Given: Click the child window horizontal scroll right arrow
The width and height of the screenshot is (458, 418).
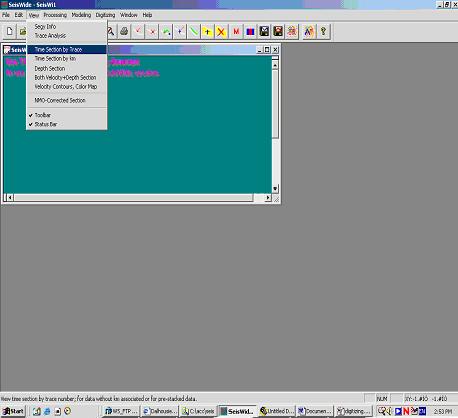Looking at the screenshot, I should pyautogui.click(x=268, y=198).
